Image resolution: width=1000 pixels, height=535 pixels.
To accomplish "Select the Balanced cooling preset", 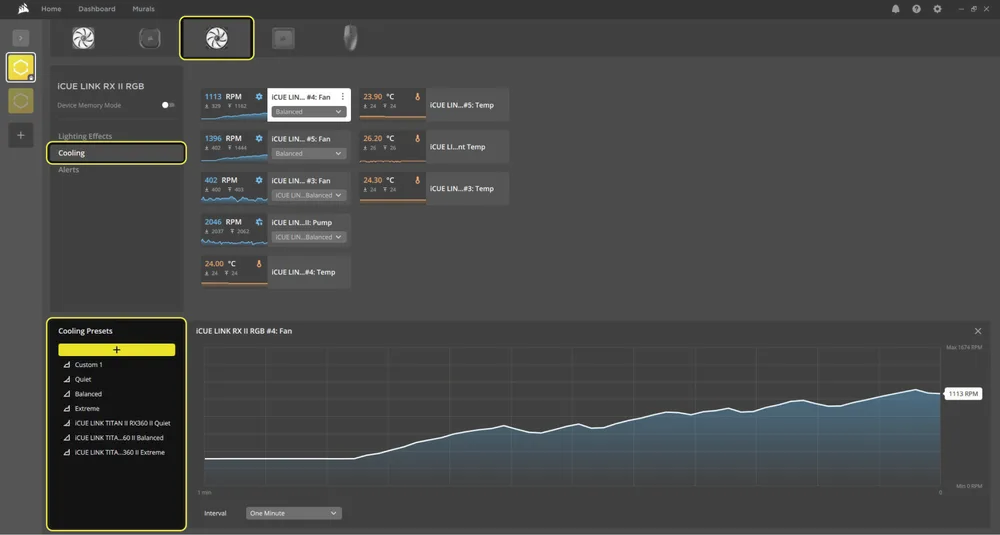I will pyautogui.click(x=88, y=394).
